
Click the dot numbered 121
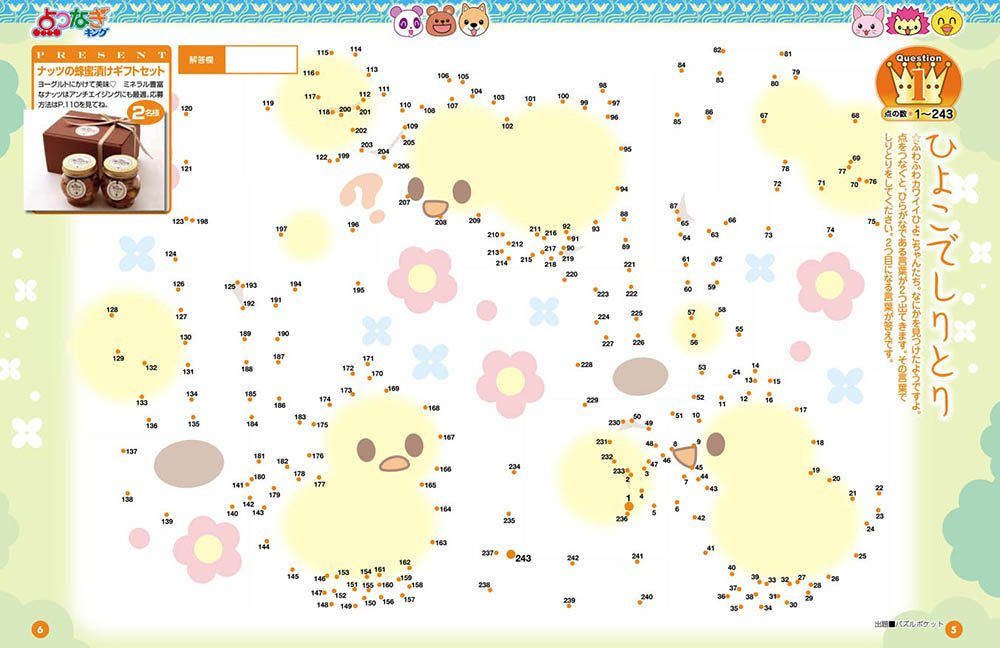coord(185,162)
